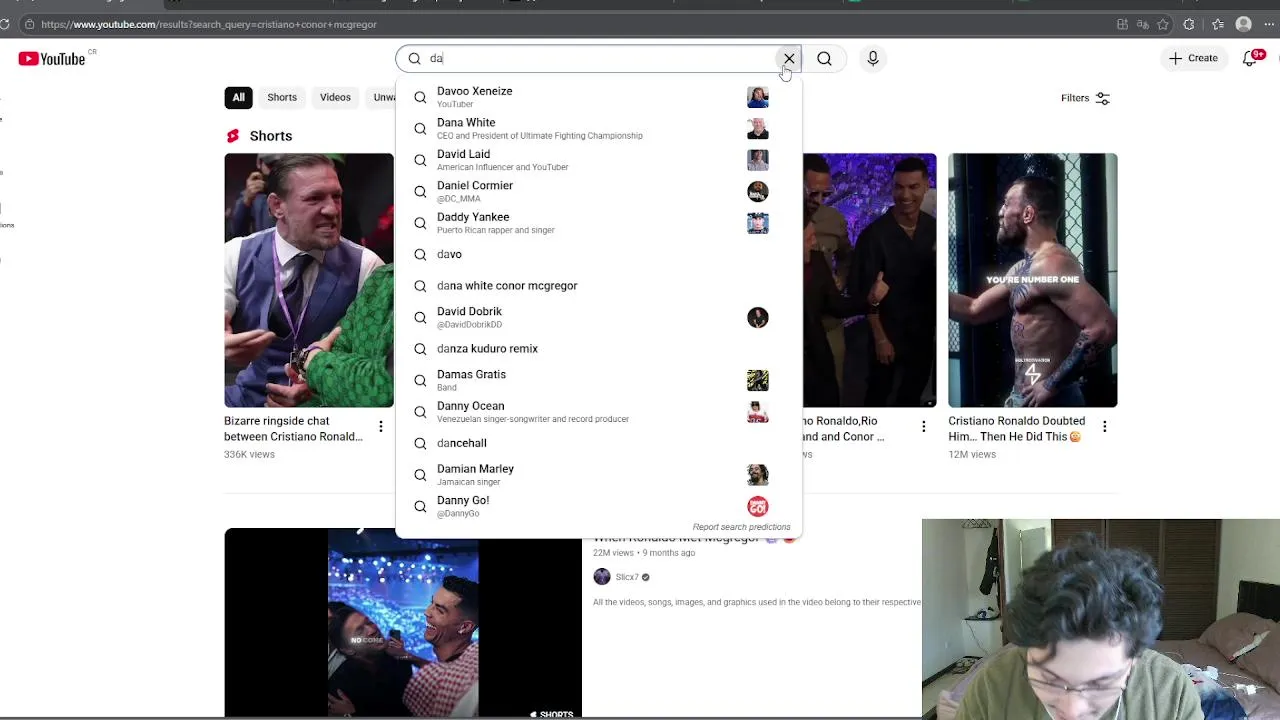Open the Ronaldo and Conor purple short thumbnail
Image resolution: width=1280 pixels, height=720 pixels.
(869, 280)
